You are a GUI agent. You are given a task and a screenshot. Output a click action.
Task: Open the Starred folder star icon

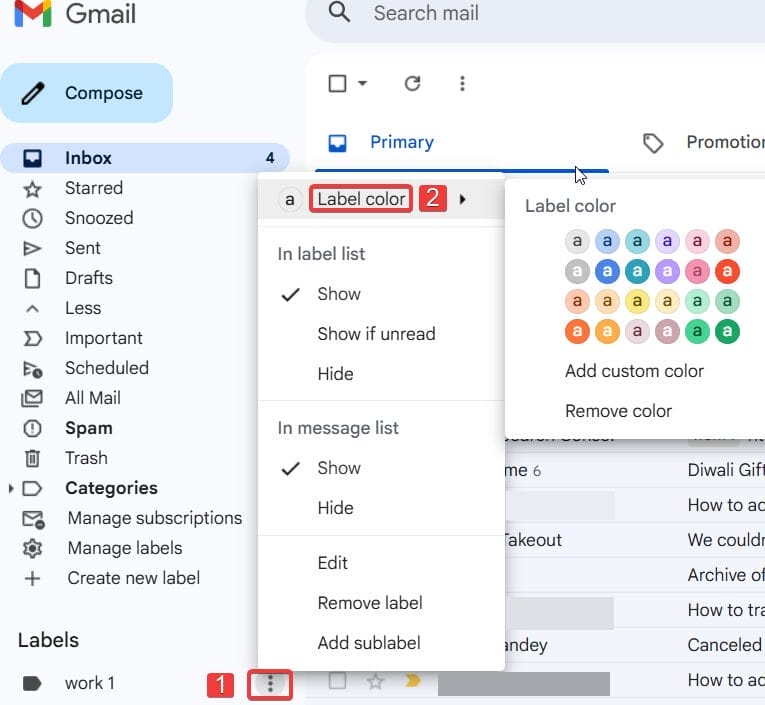coord(33,188)
